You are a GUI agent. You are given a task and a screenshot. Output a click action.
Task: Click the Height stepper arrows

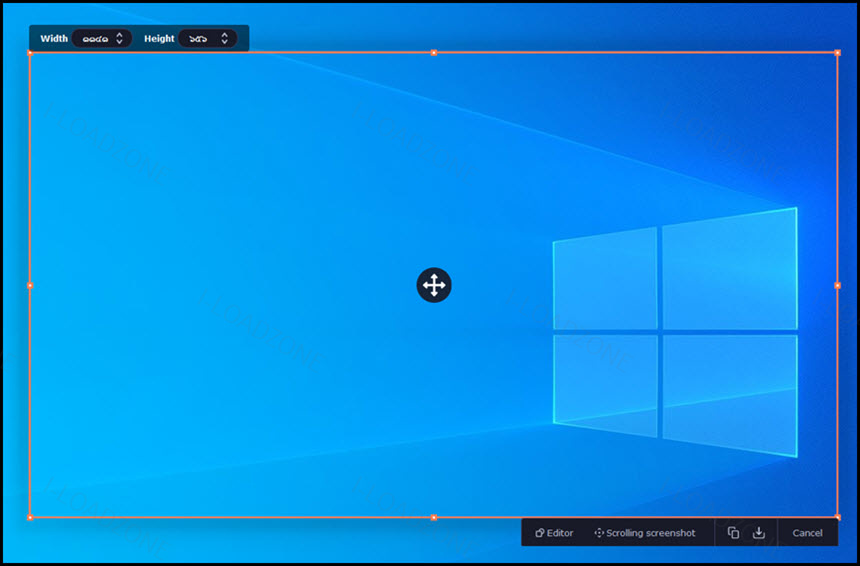pyautogui.click(x=224, y=38)
